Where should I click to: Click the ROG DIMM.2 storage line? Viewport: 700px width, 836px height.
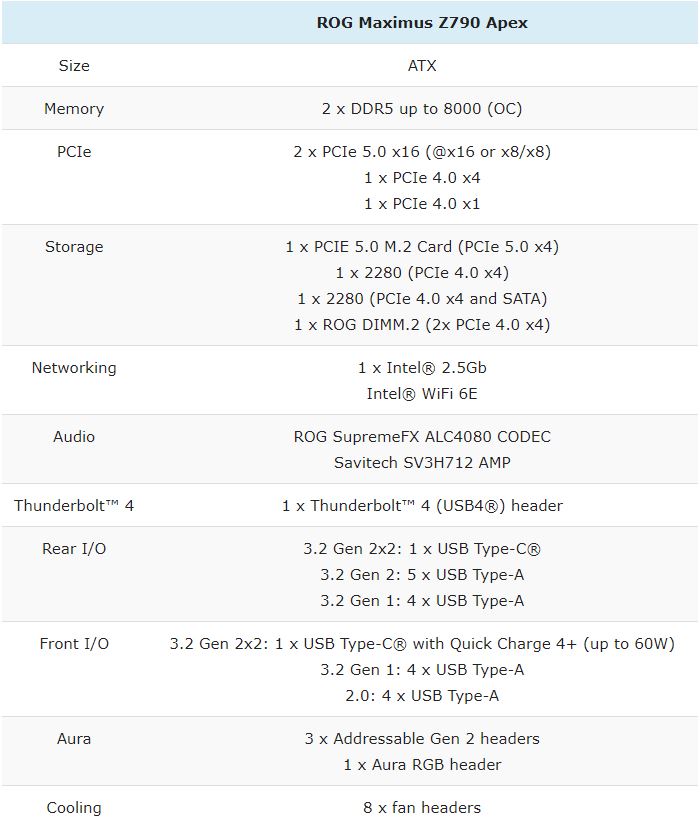pos(422,325)
